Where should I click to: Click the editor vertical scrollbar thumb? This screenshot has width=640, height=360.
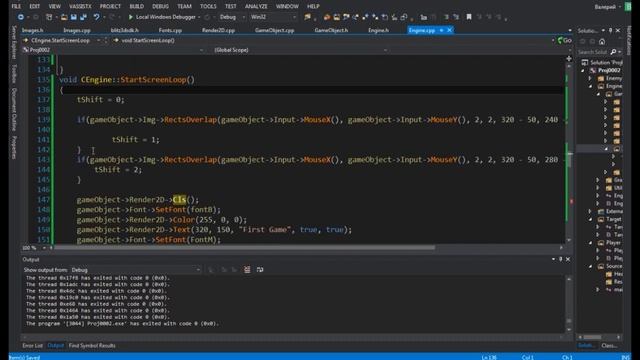pyautogui.click(x=569, y=160)
